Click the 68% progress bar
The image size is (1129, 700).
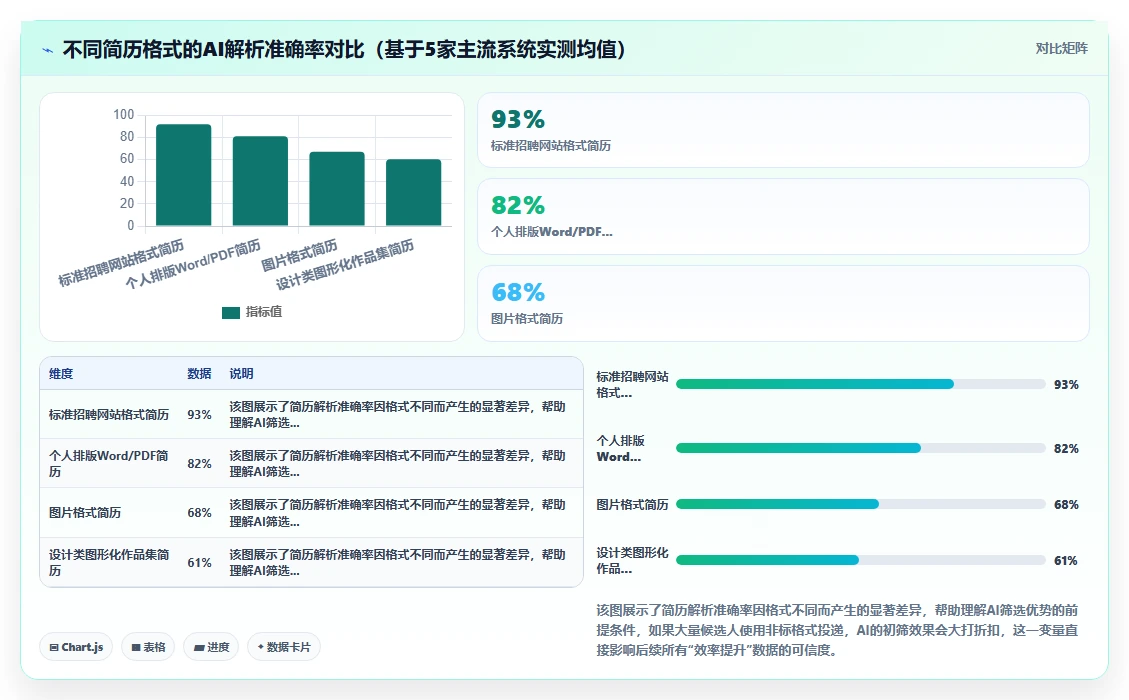pyautogui.click(x=860, y=504)
